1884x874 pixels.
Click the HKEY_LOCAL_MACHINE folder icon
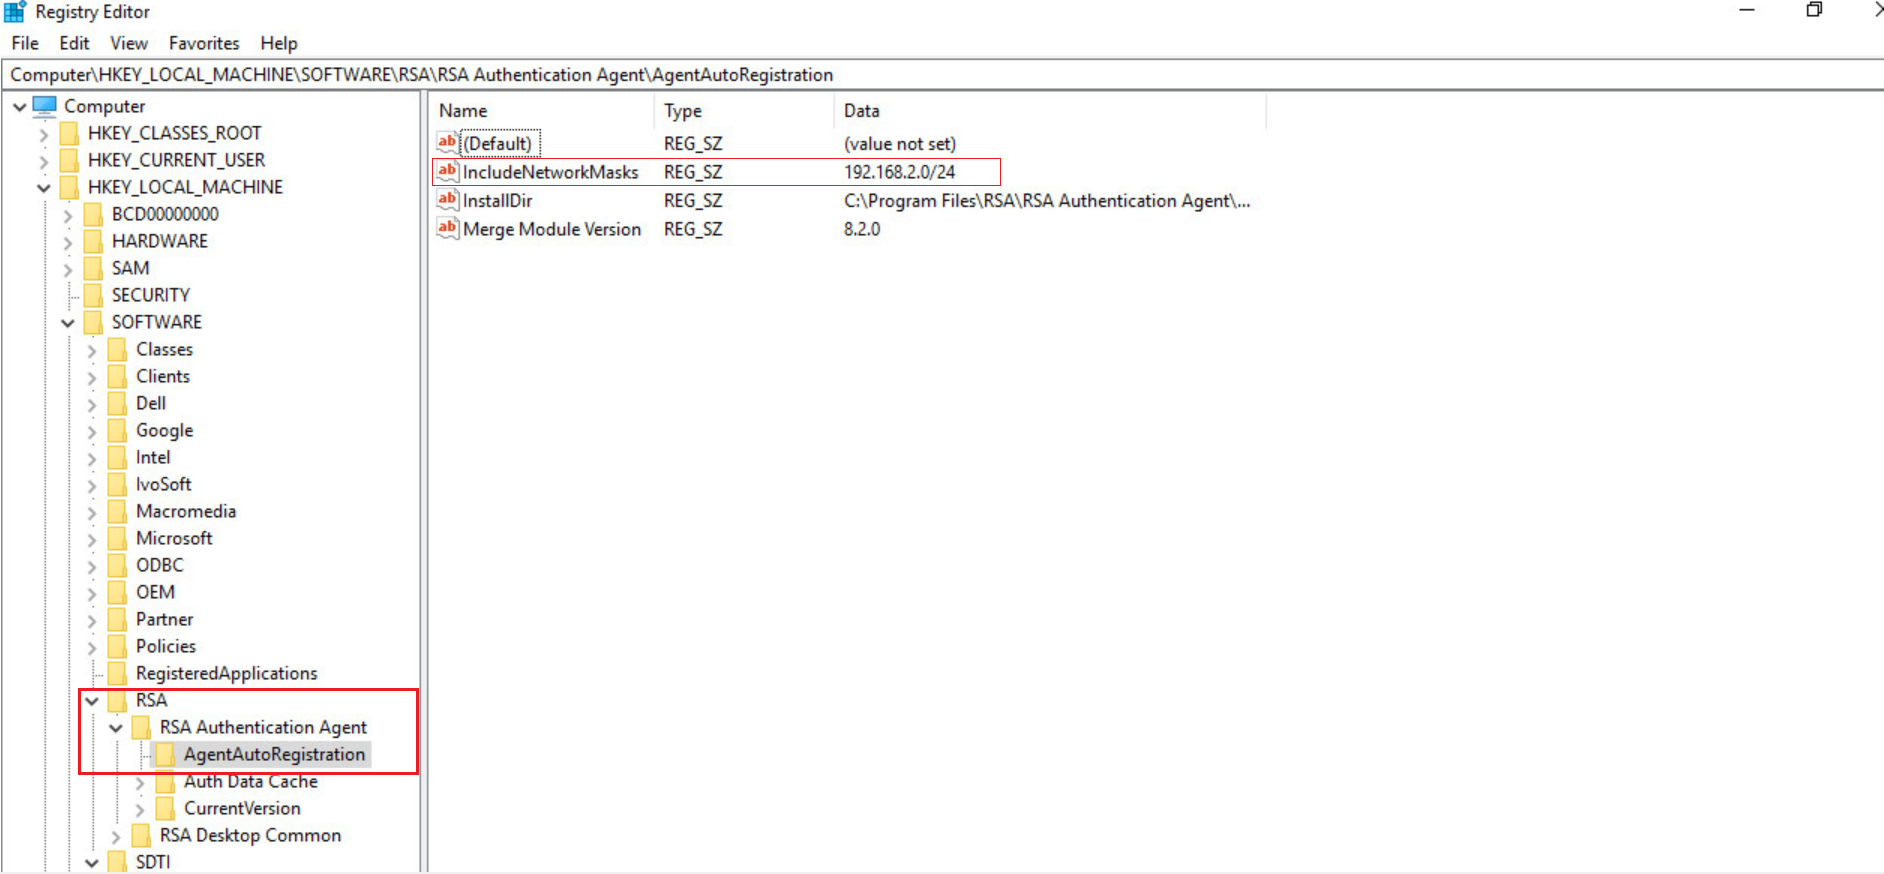click(69, 187)
